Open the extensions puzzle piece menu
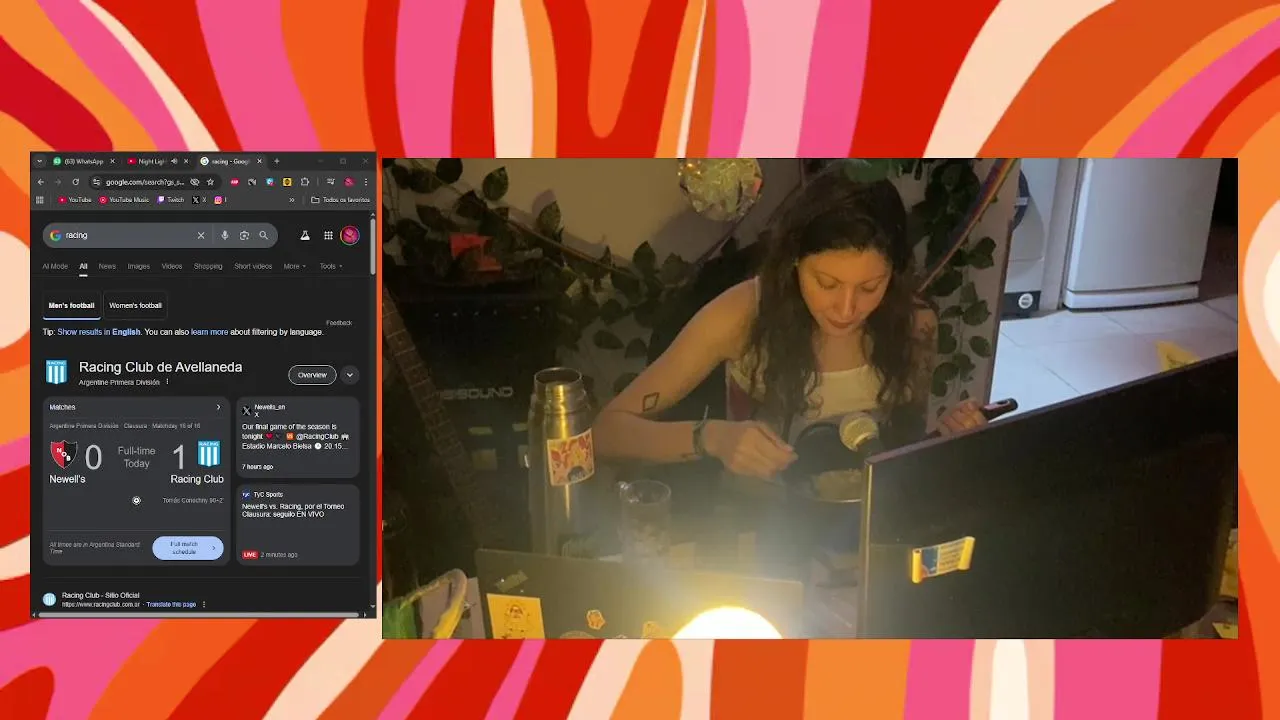1280x720 pixels. click(x=305, y=182)
